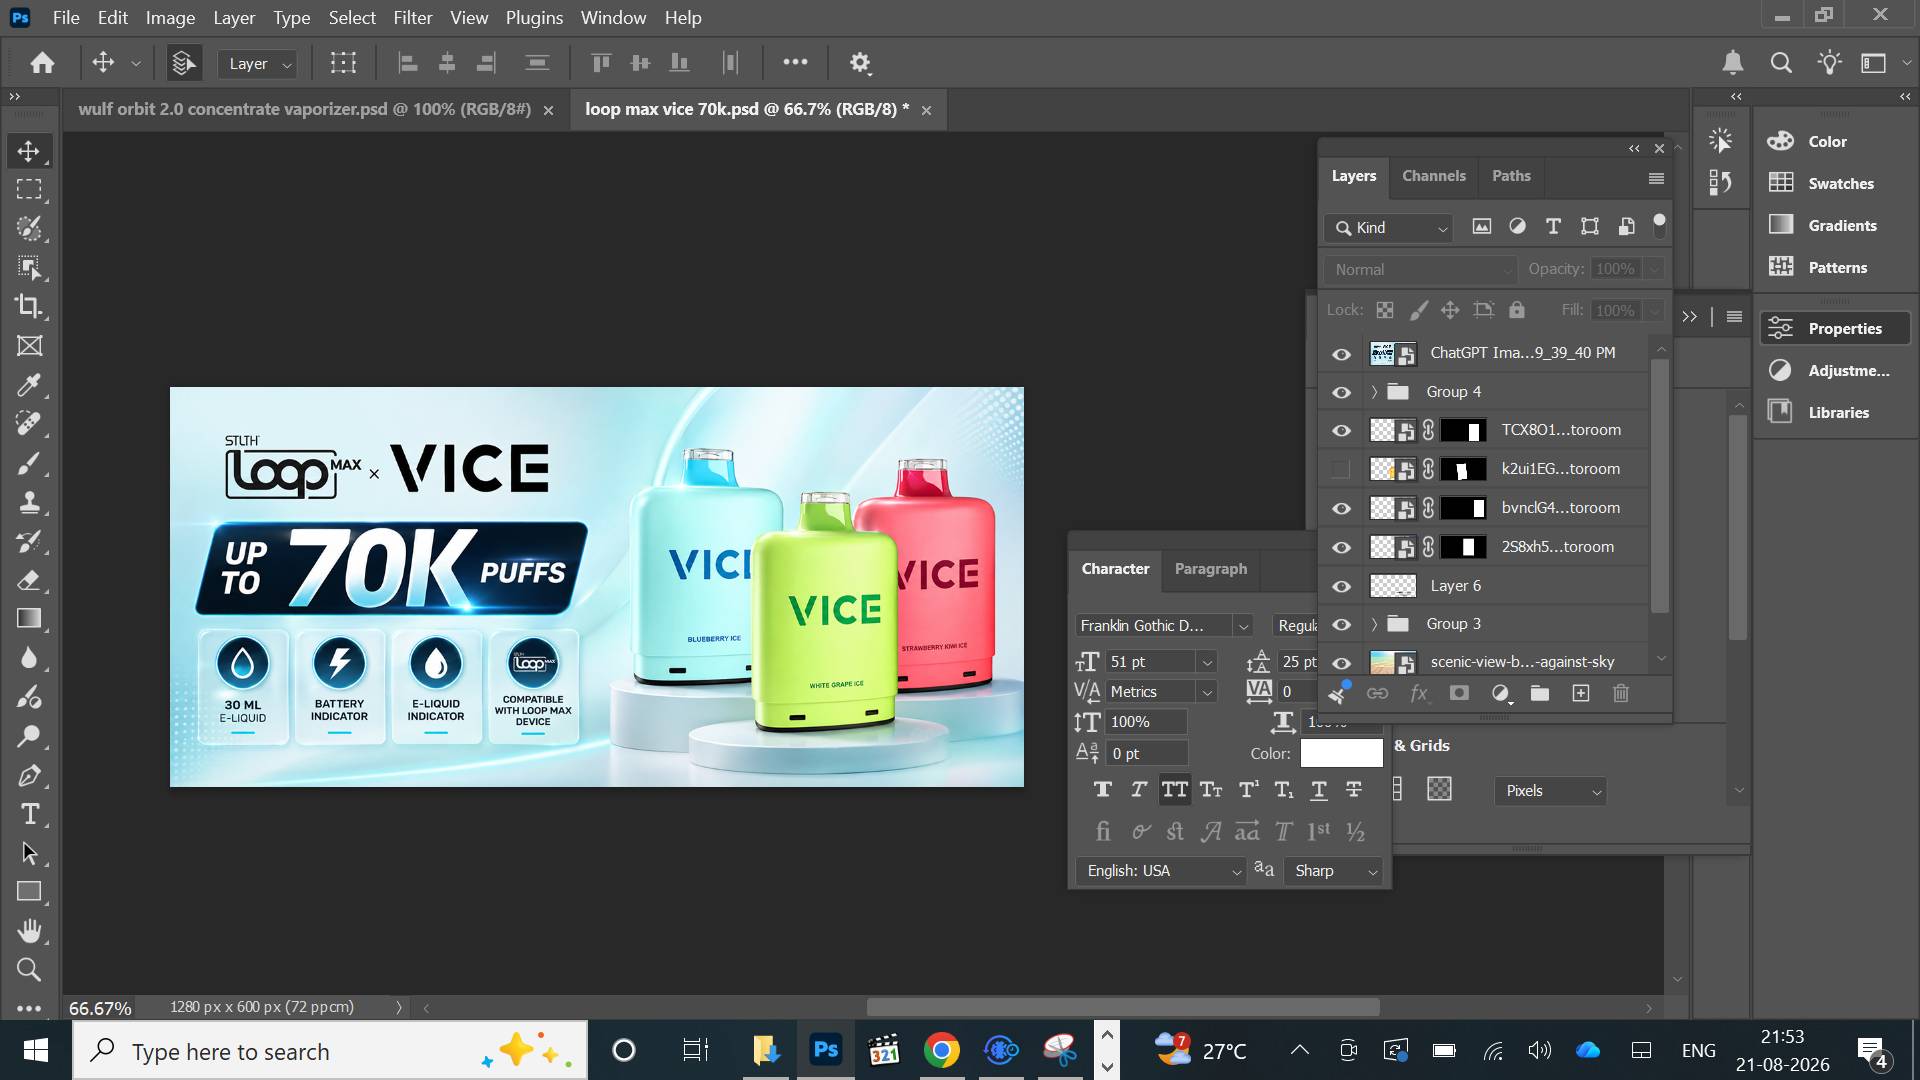Add layer mask from Layers panel footer

1459,693
